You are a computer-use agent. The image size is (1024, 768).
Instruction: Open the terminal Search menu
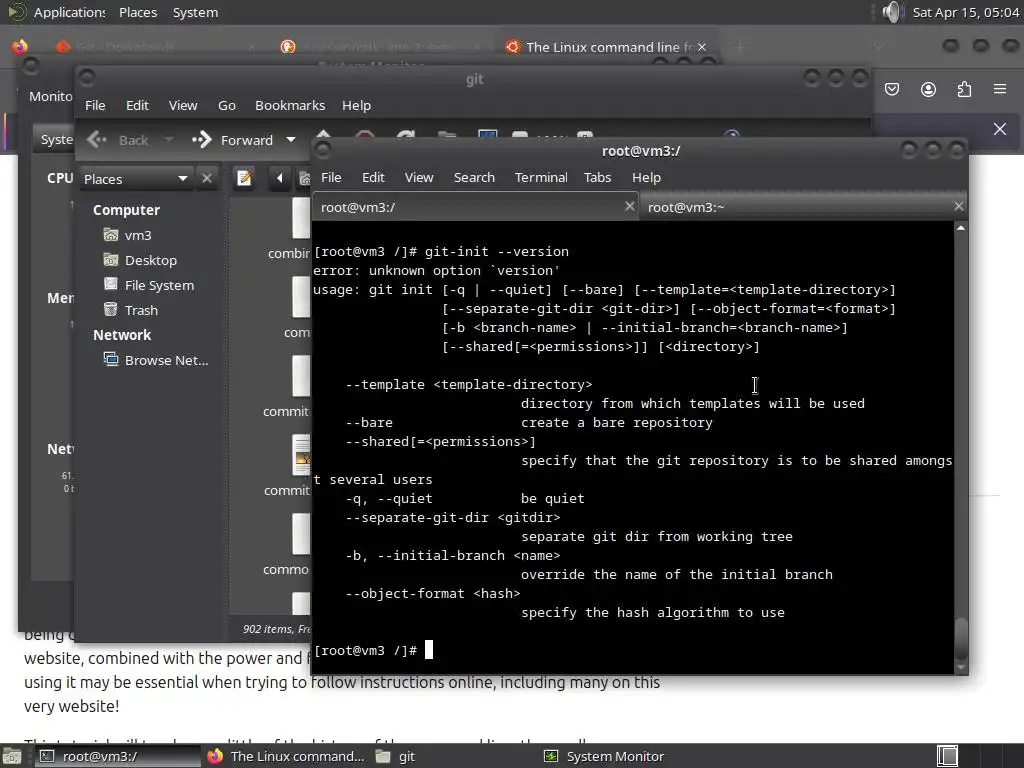[x=474, y=177]
